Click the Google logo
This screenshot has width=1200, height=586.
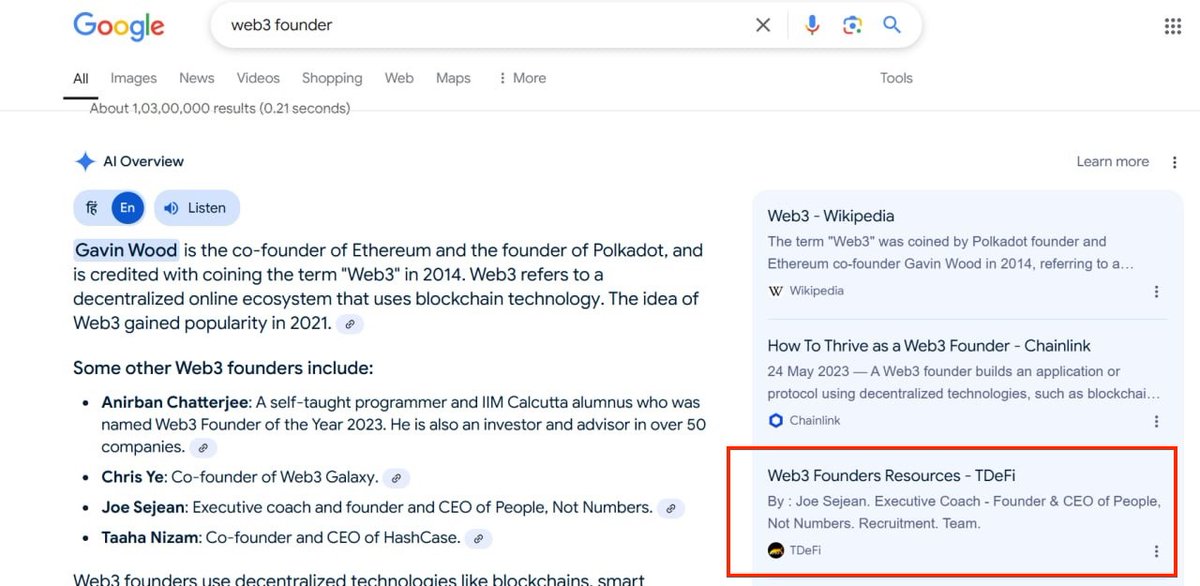click(118, 26)
